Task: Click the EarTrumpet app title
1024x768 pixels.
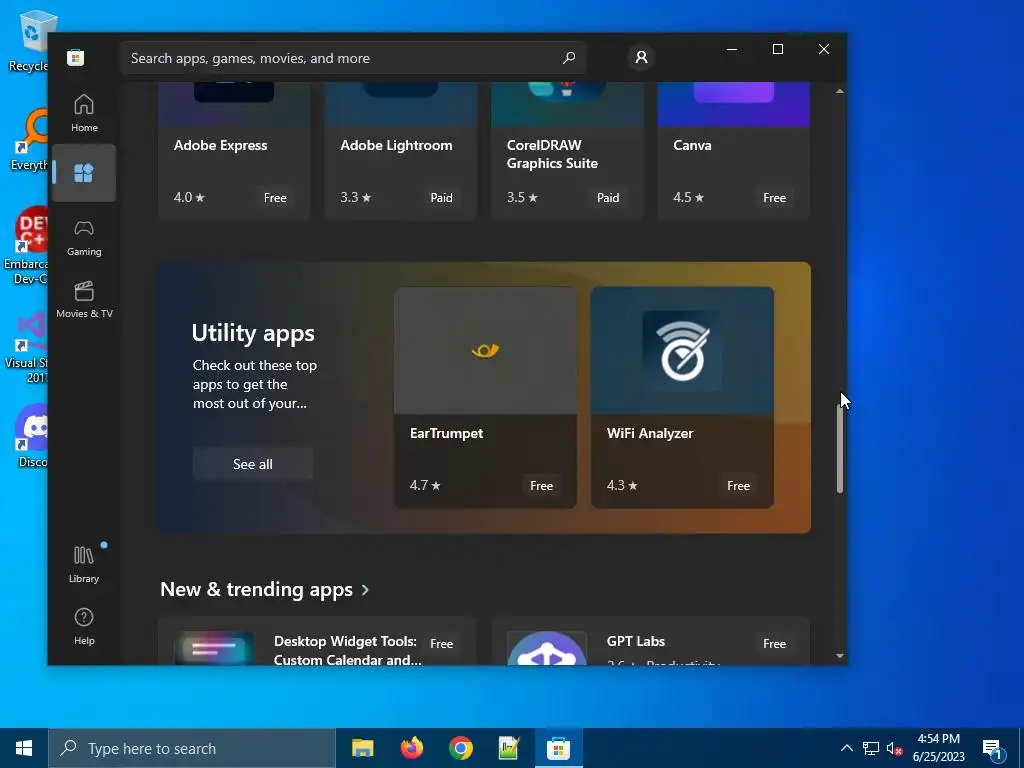Action: 447,433
